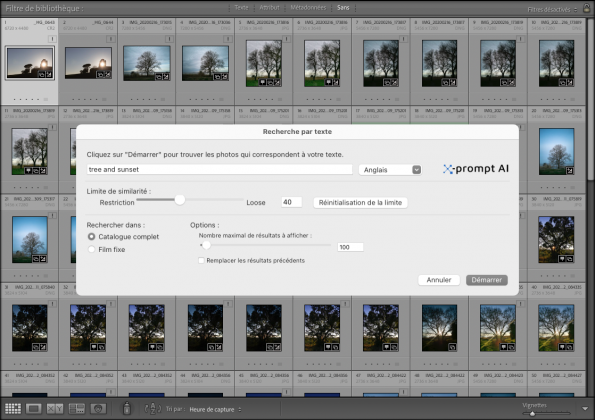Choose Film fixe radio option

click(91, 249)
